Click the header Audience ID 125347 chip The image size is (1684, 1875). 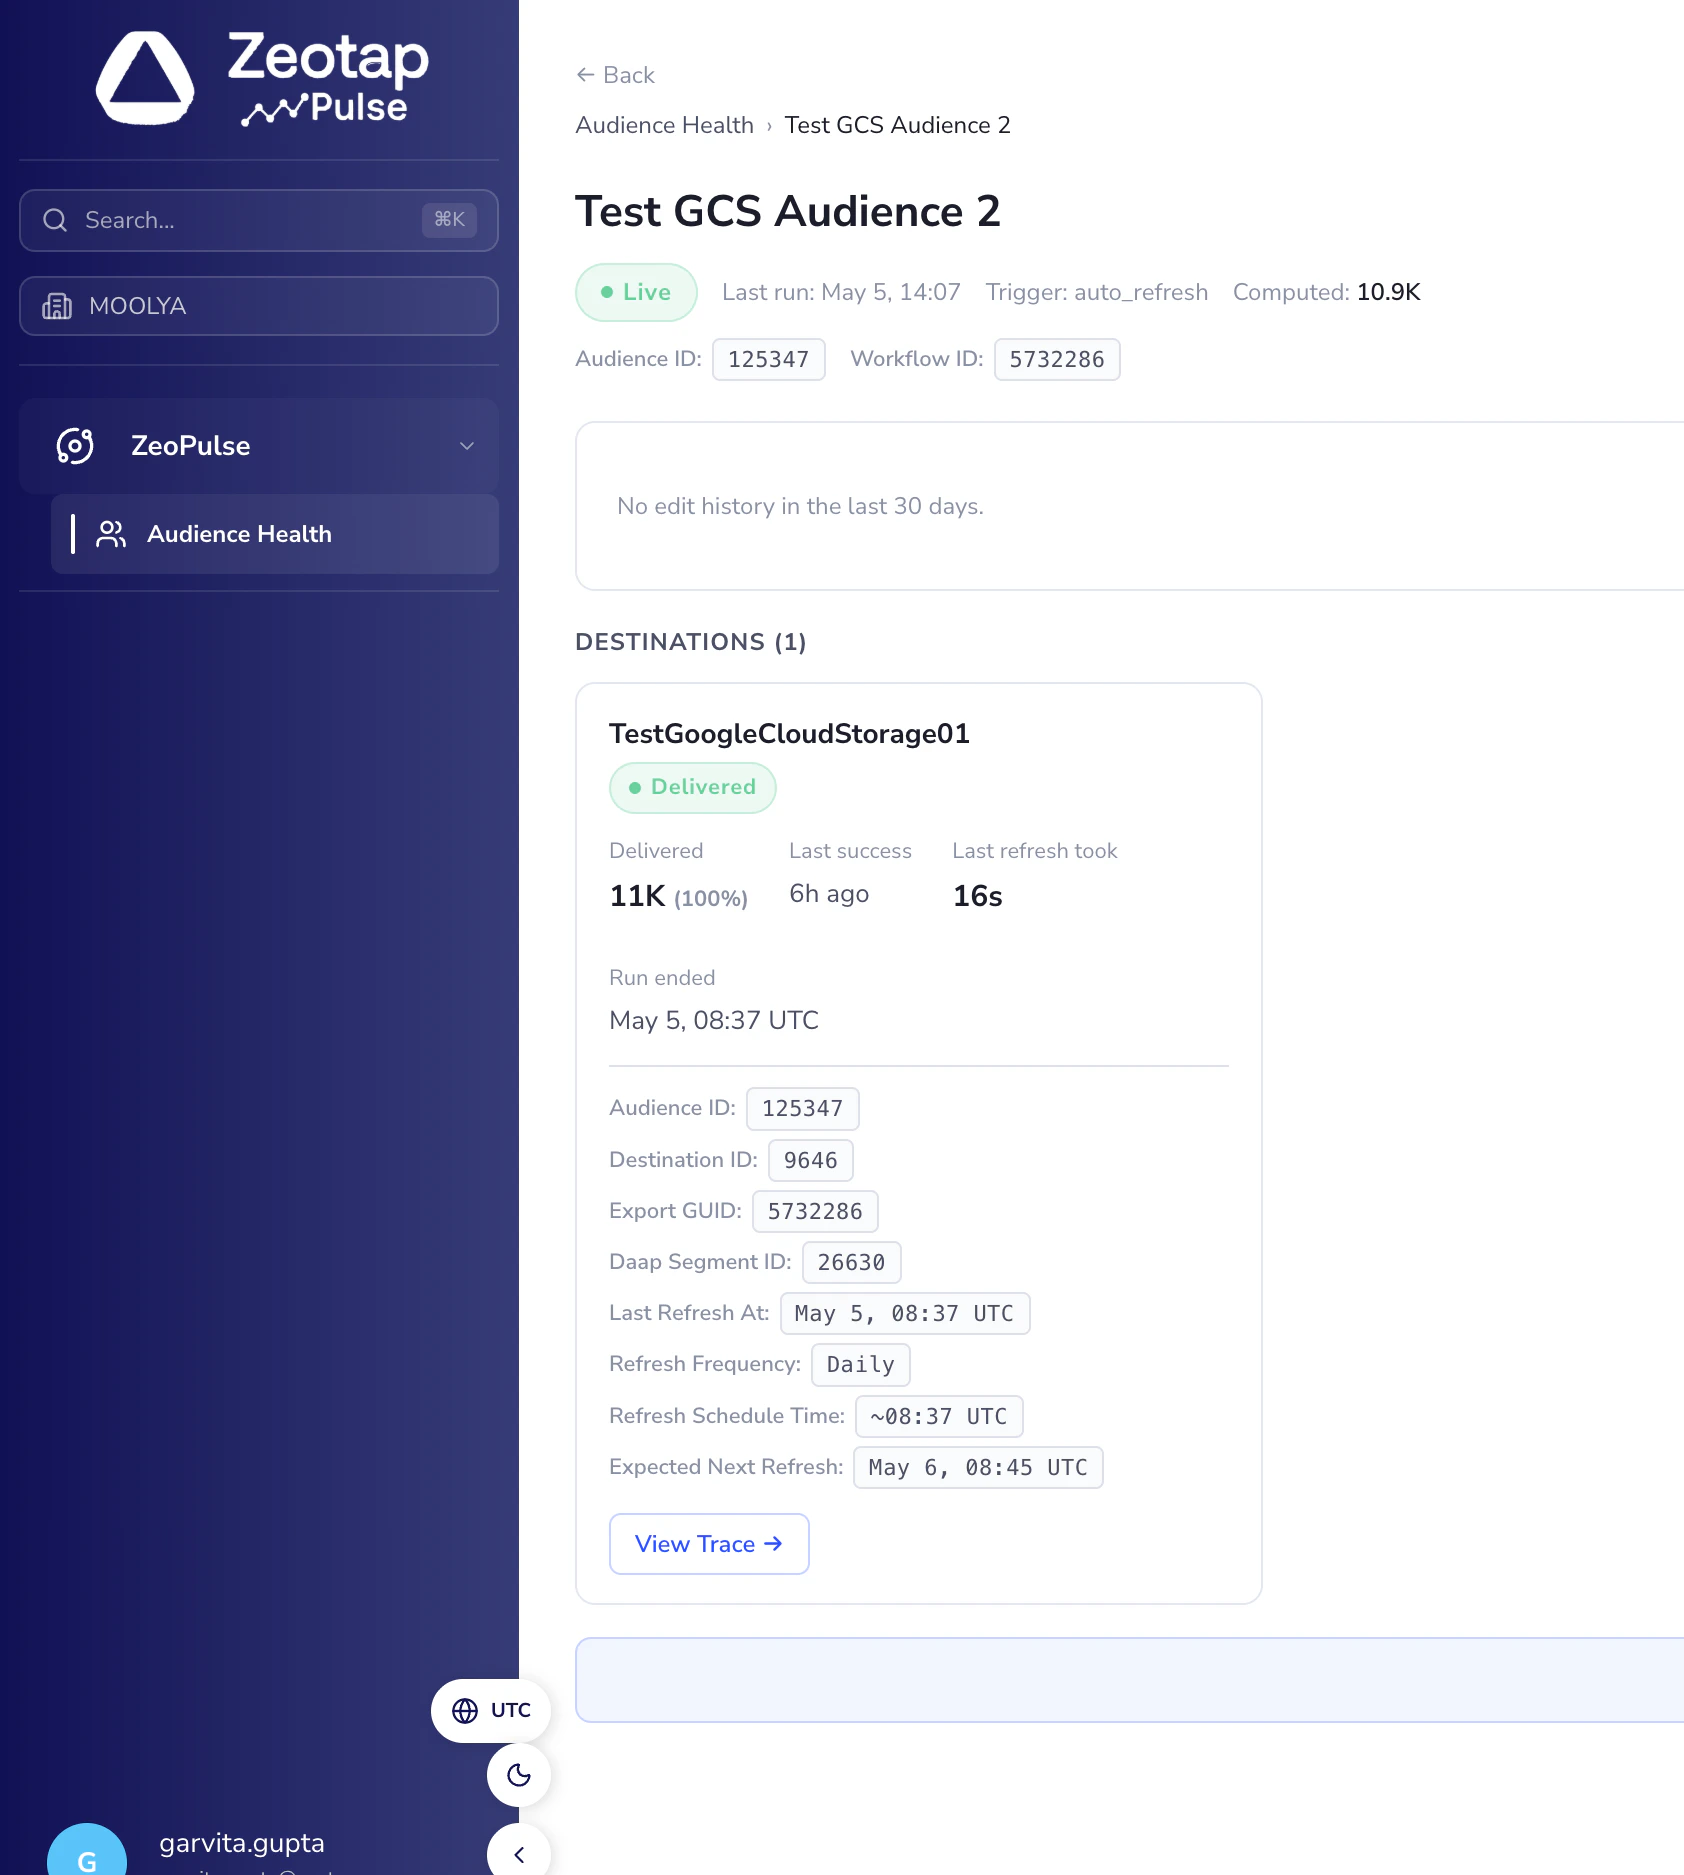(x=768, y=360)
